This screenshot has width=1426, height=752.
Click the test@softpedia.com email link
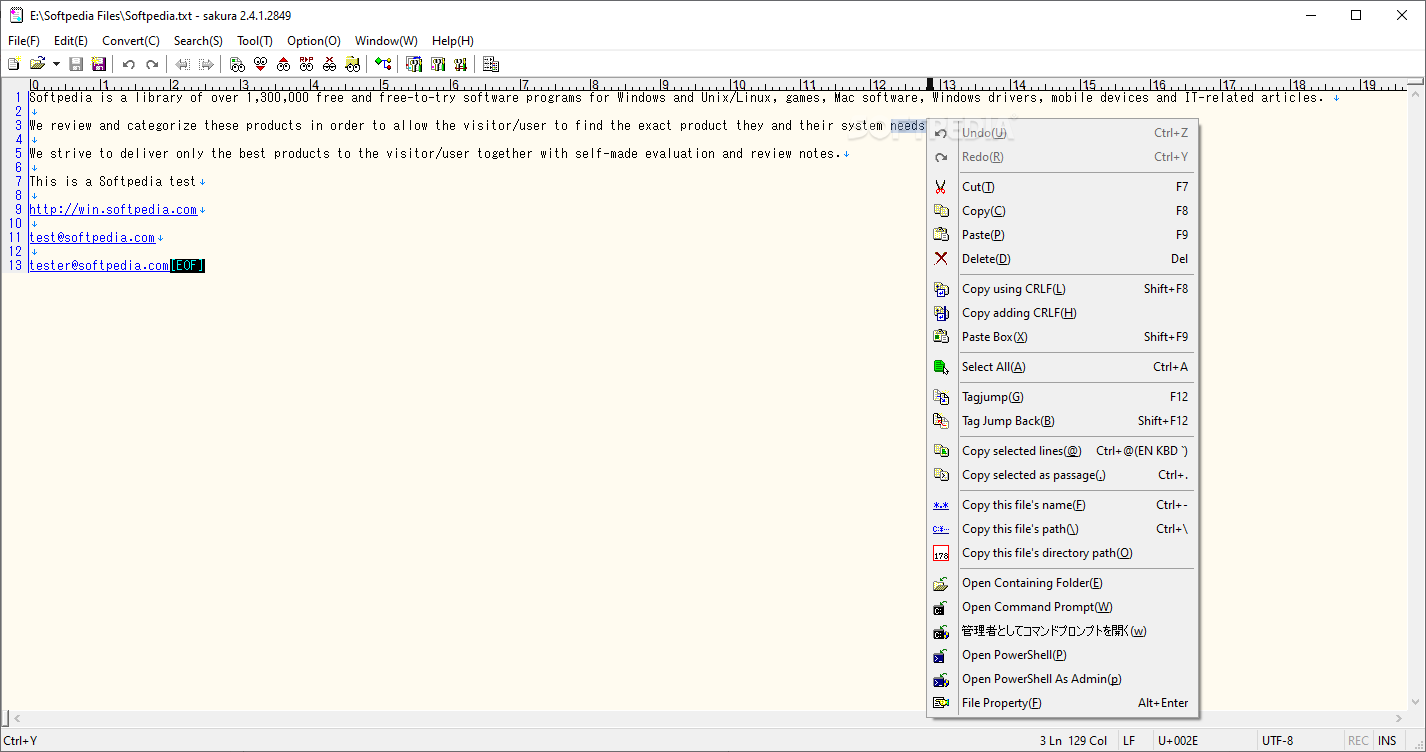pyautogui.click(x=92, y=238)
